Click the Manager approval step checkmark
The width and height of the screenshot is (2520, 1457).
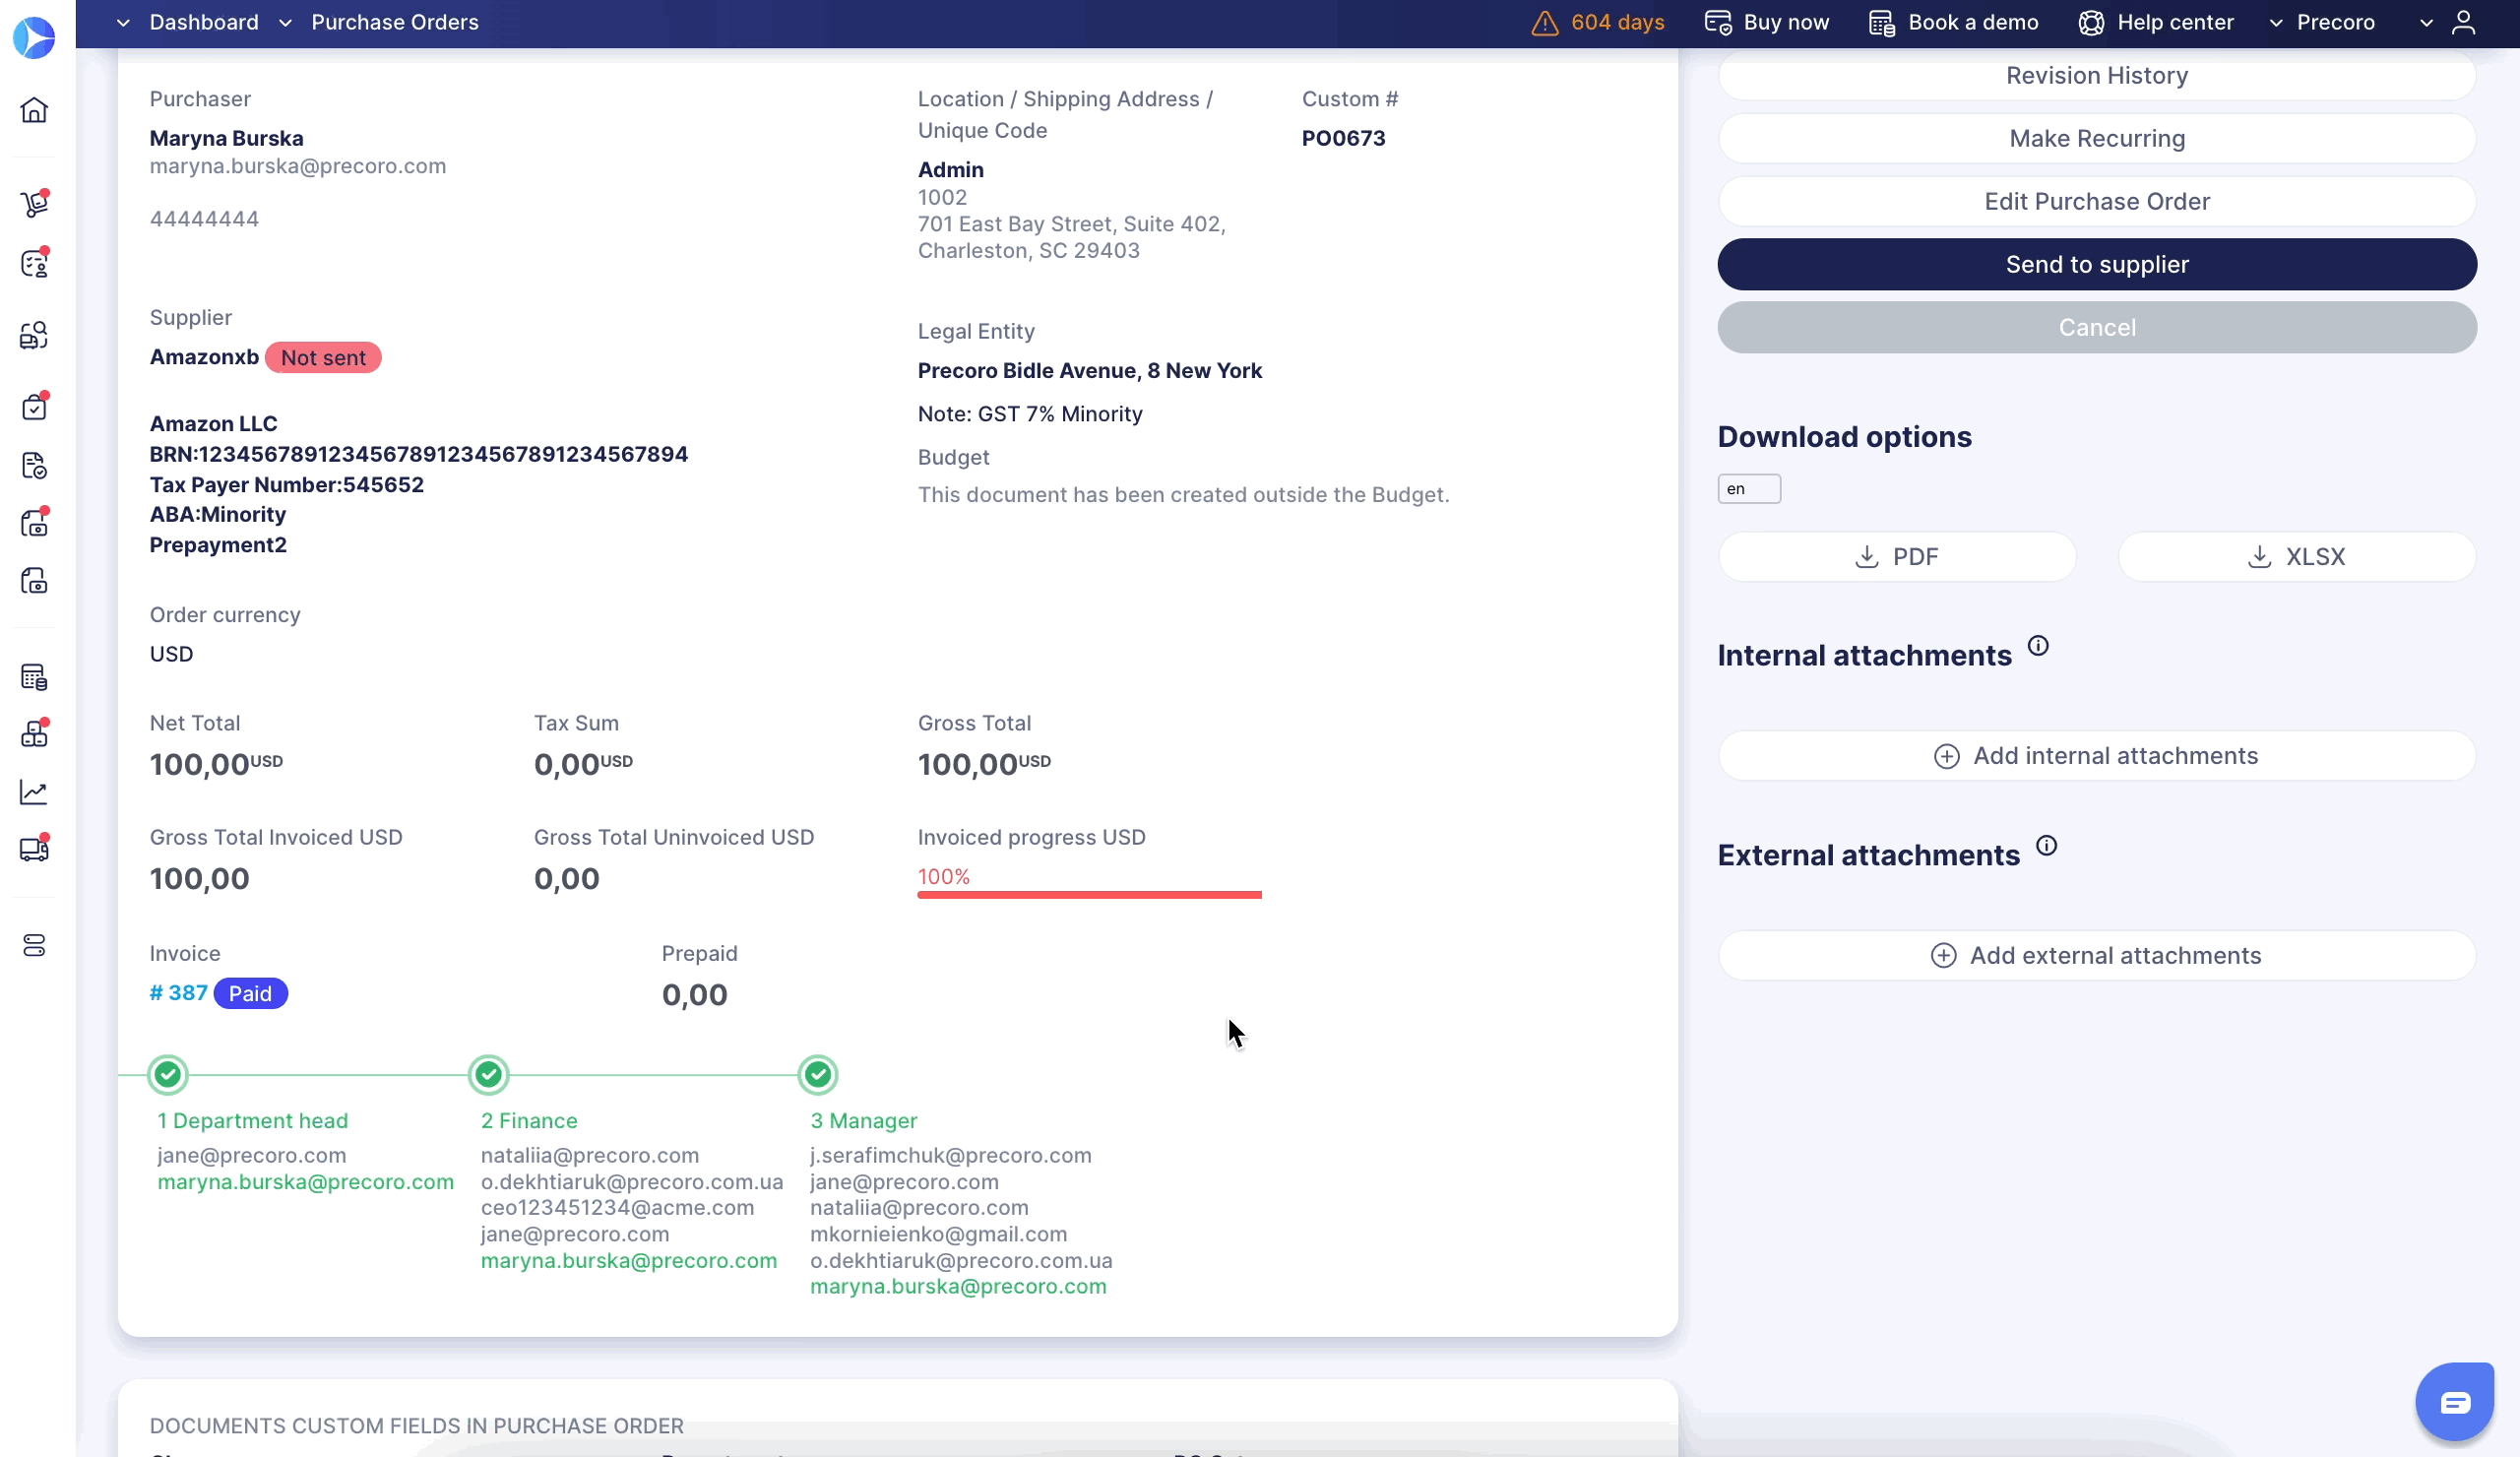tap(818, 1075)
